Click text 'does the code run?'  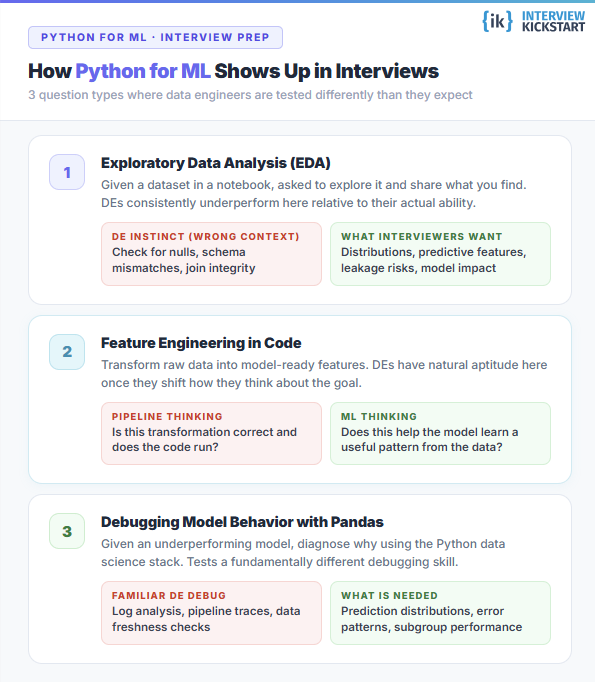pos(165,447)
